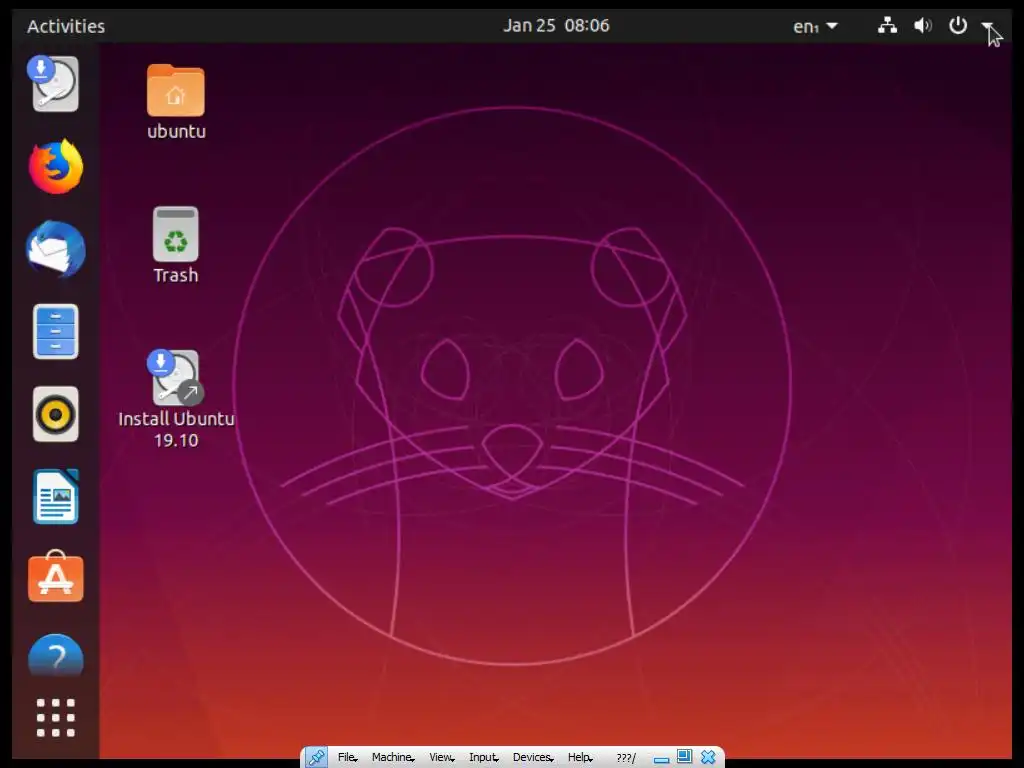
Task: Open the Help icon in the dock
Action: (56, 656)
